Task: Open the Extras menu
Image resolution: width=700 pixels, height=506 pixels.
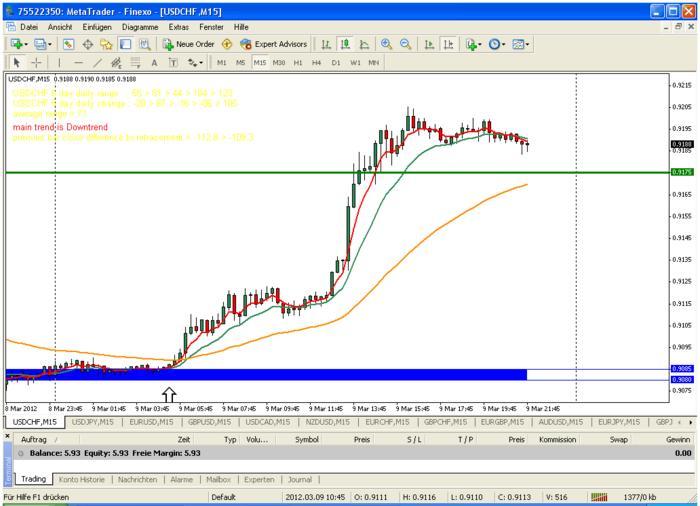Action: click(x=179, y=27)
